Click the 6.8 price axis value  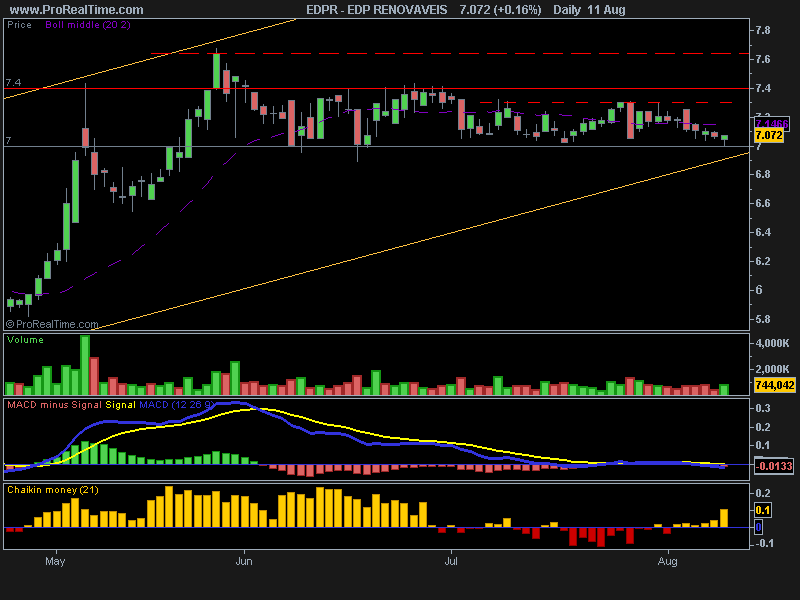point(763,174)
